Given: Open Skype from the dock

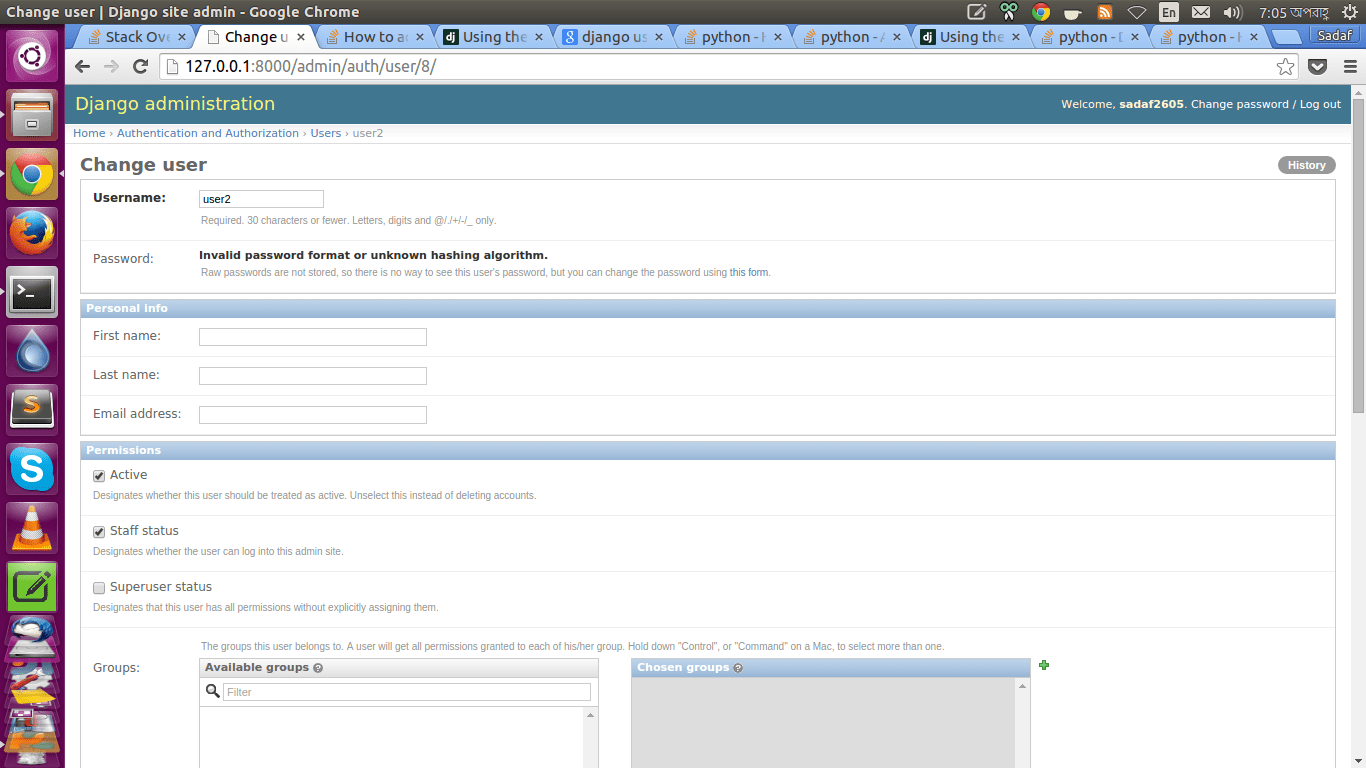Looking at the screenshot, I should point(32,469).
